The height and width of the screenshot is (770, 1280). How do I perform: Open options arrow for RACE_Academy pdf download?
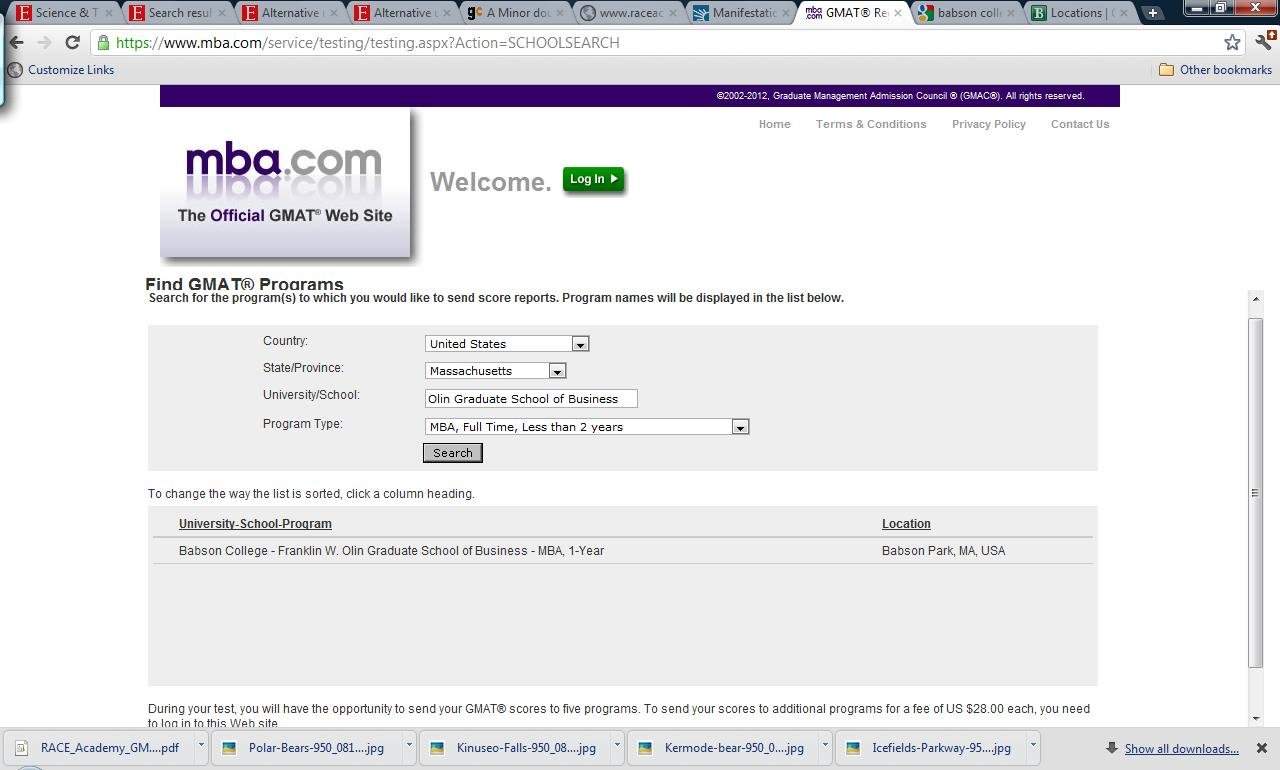(201, 747)
